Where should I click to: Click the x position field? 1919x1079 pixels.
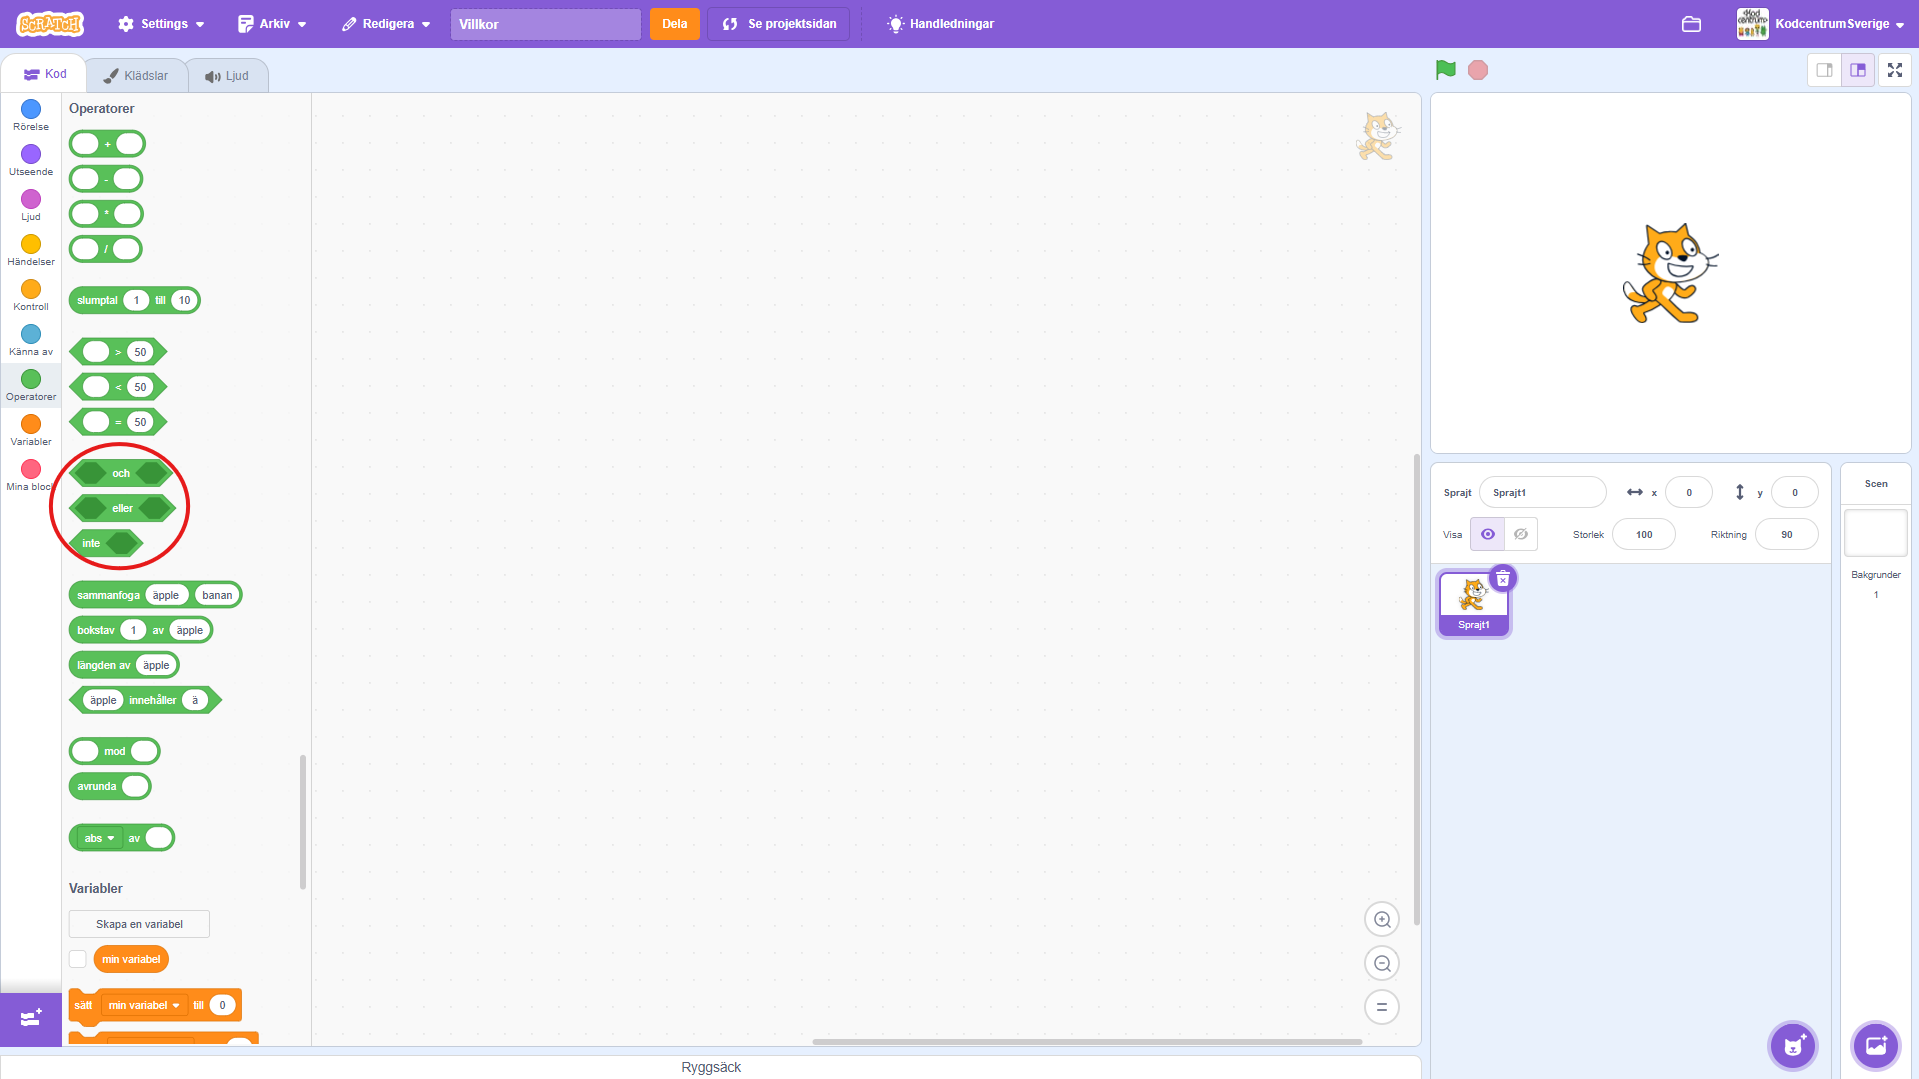tap(1689, 492)
